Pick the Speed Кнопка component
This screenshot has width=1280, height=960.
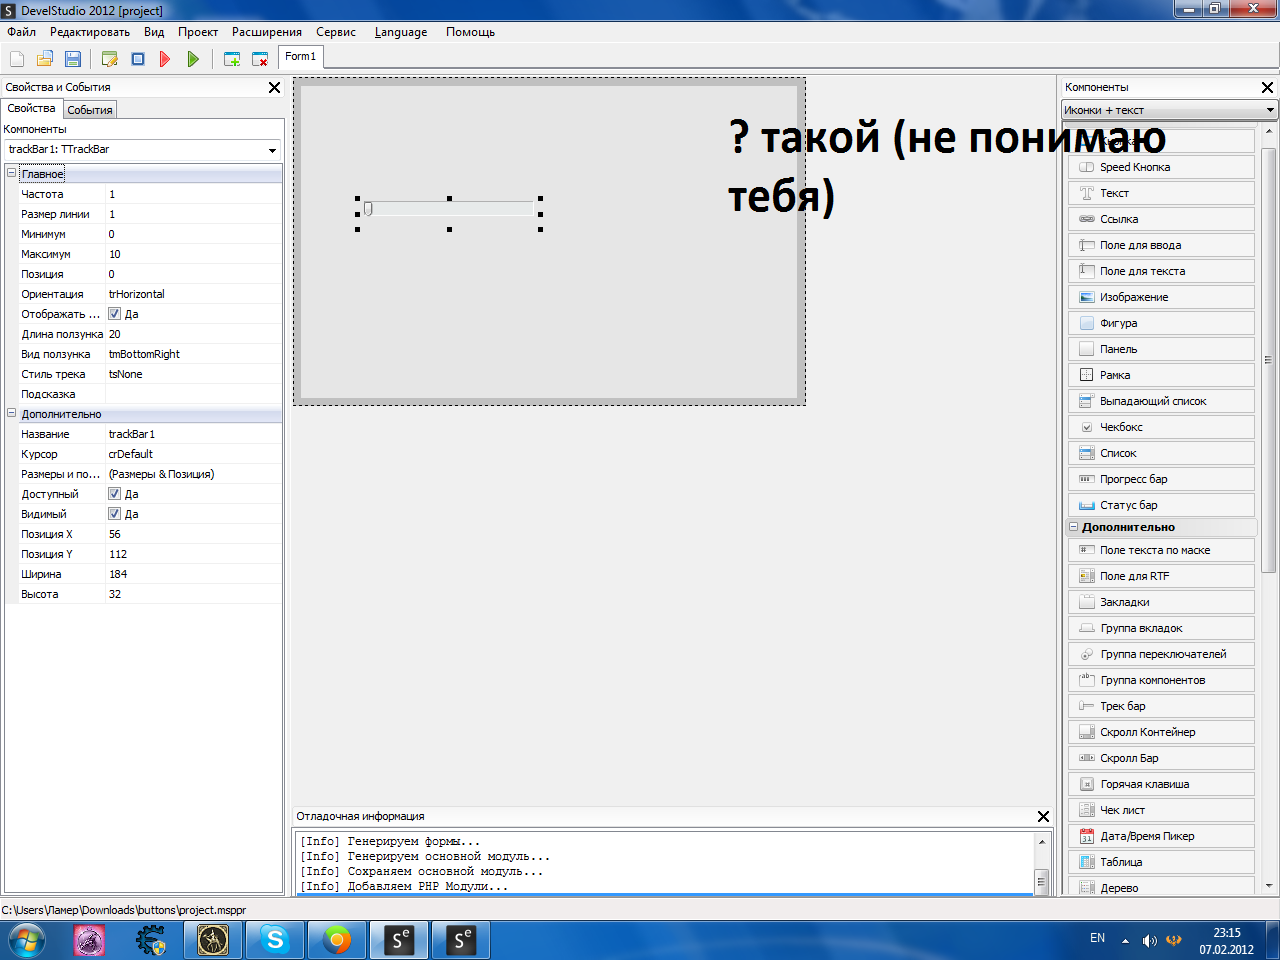[1161, 167]
